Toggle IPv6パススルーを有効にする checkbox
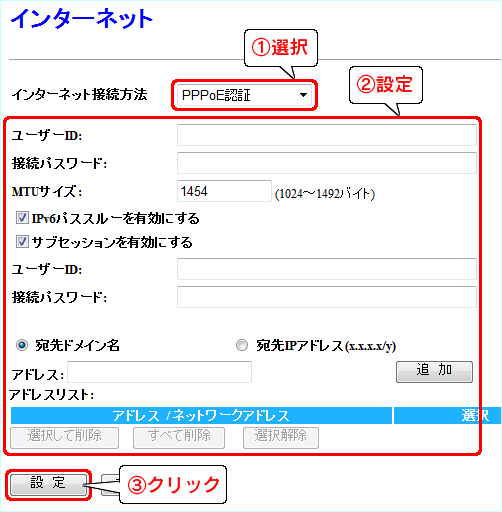502x512 pixels. 22,218
